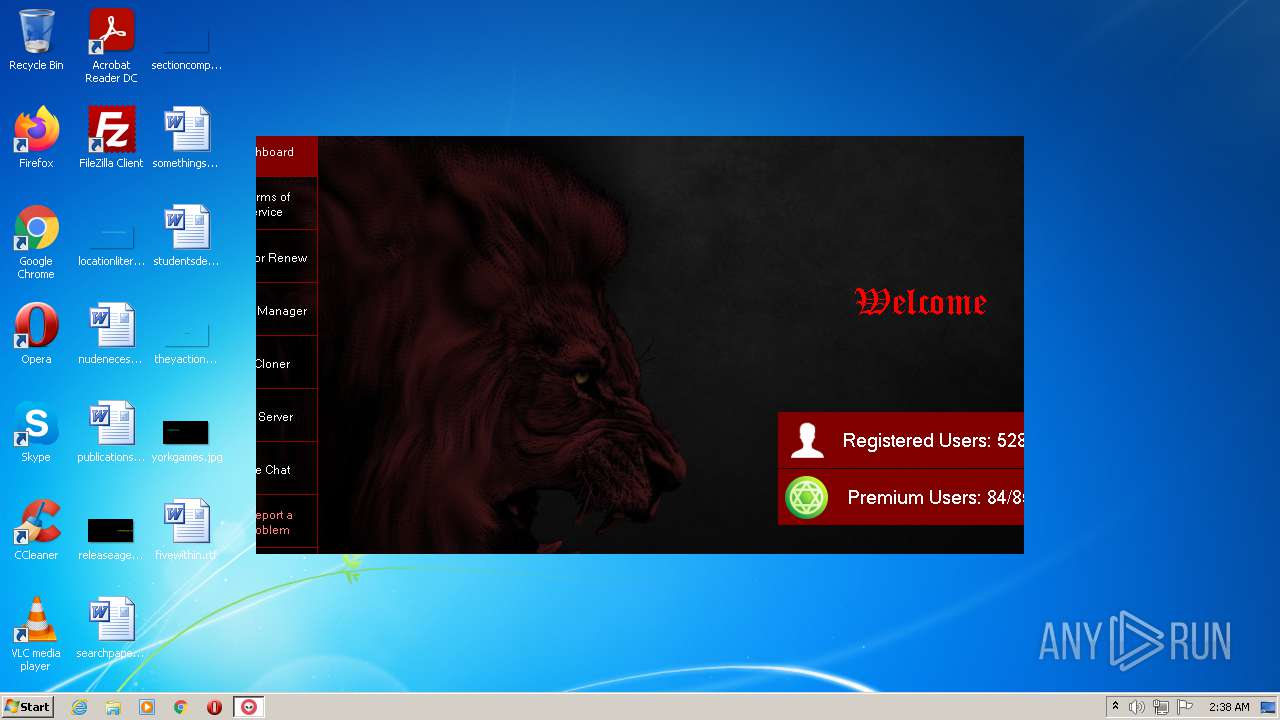Open the Cloner sidebar item
1280x720 pixels.
pyautogui.click(x=287, y=364)
